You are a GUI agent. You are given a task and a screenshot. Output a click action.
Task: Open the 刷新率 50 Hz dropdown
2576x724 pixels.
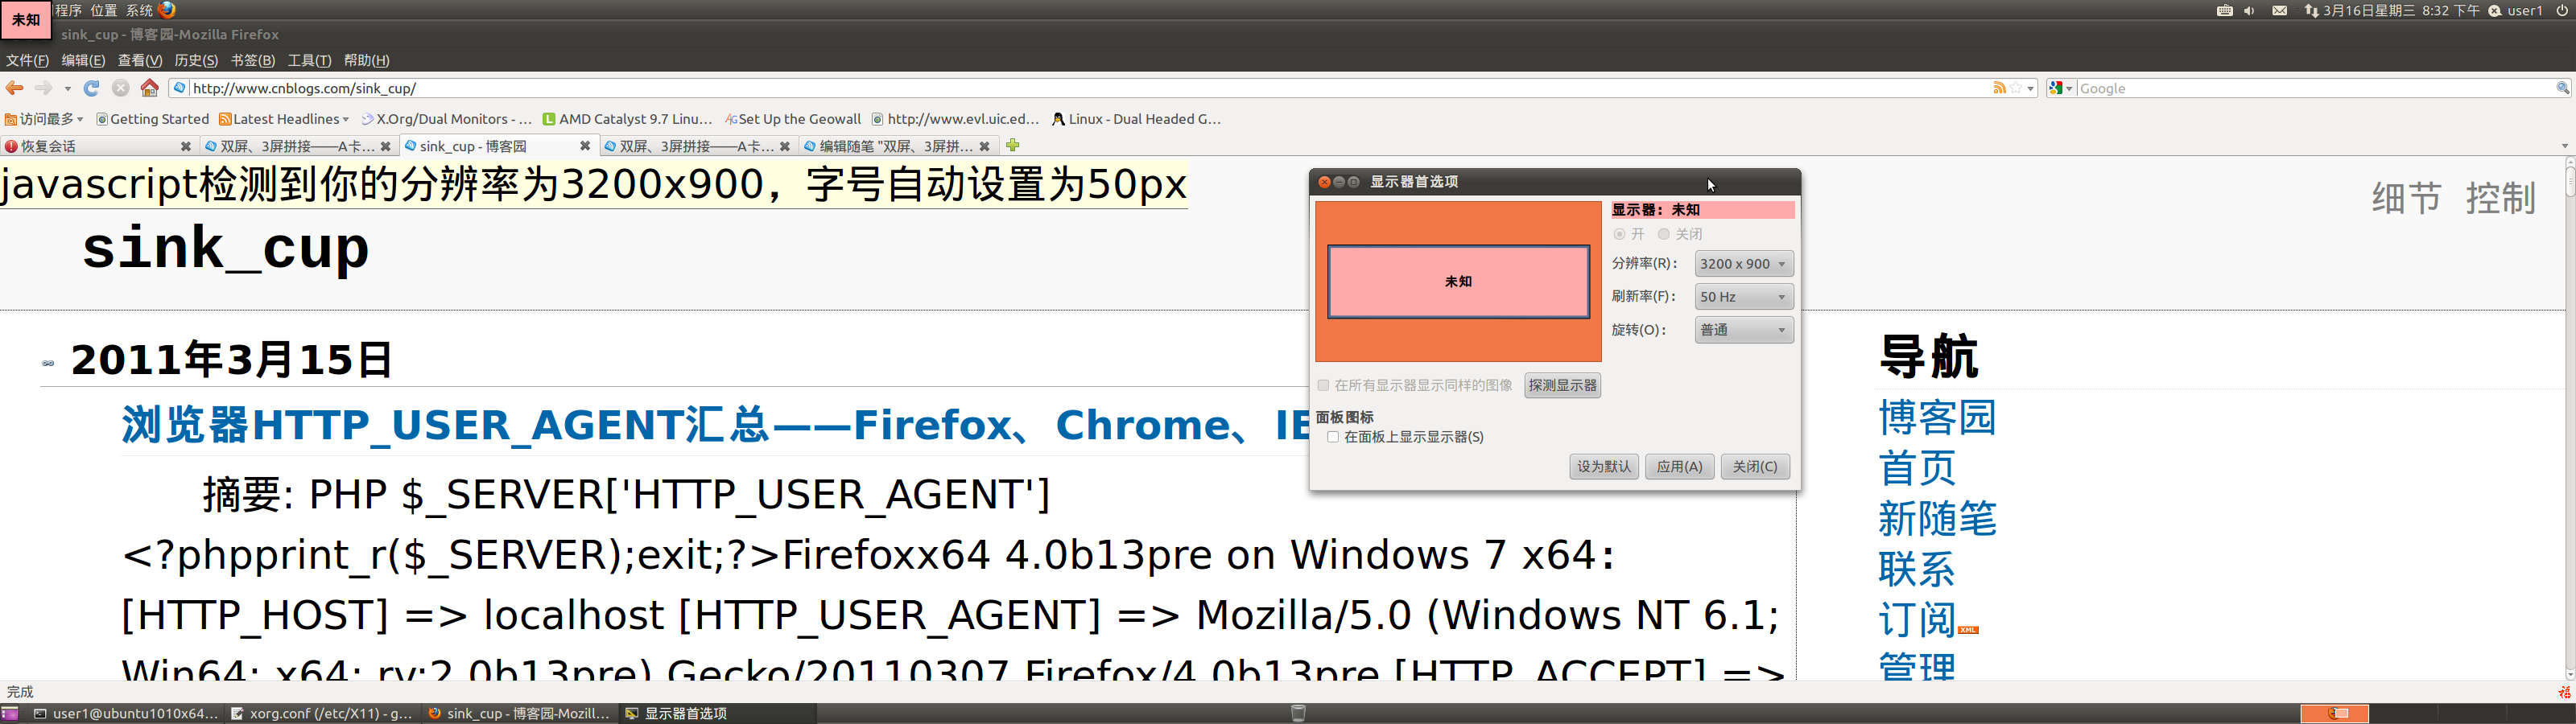tap(1744, 297)
